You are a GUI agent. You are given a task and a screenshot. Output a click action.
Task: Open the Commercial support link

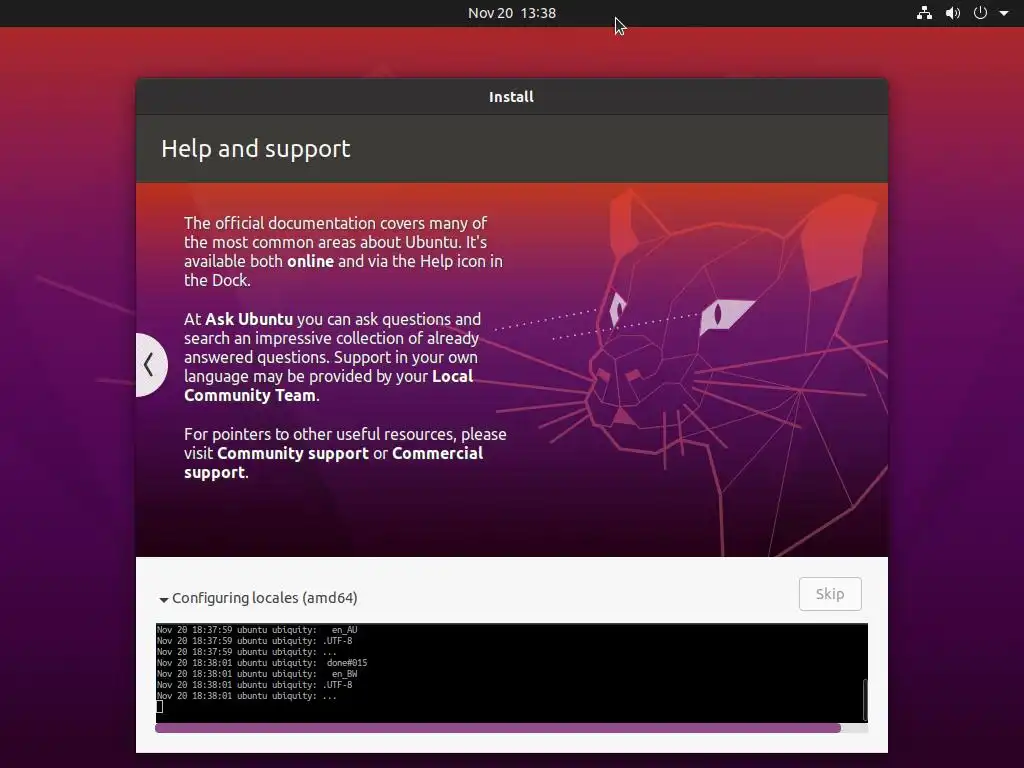coord(334,463)
